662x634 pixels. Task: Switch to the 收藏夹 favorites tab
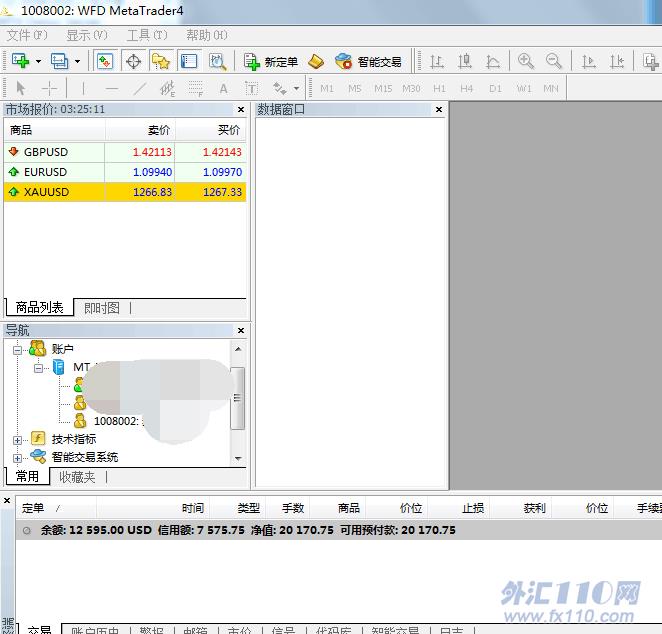77,477
